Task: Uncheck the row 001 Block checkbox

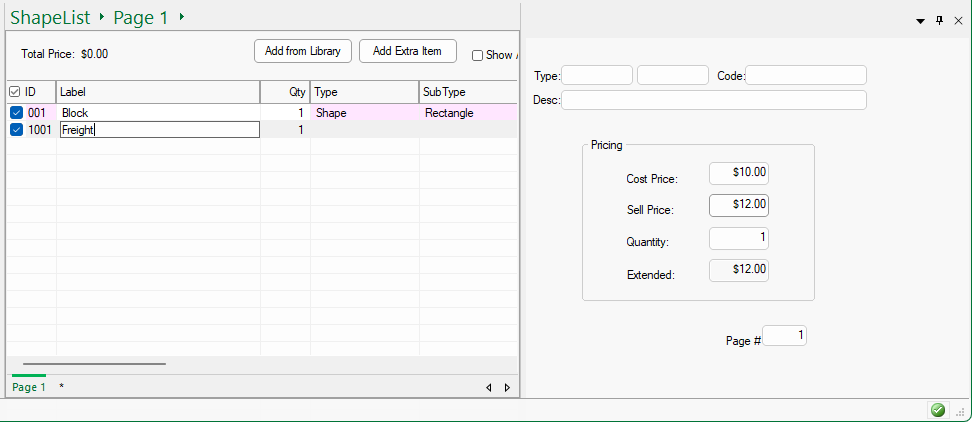Action: tap(16, 113)
